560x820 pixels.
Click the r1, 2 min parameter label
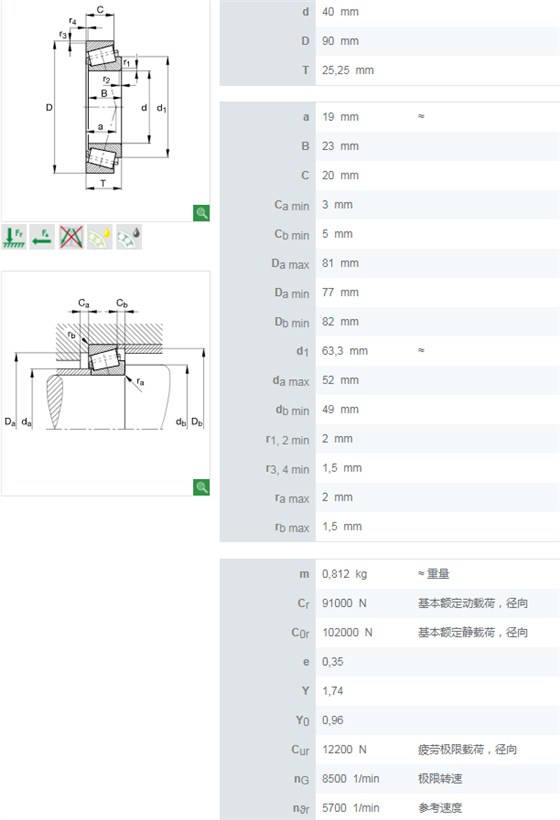click(288, 440)
